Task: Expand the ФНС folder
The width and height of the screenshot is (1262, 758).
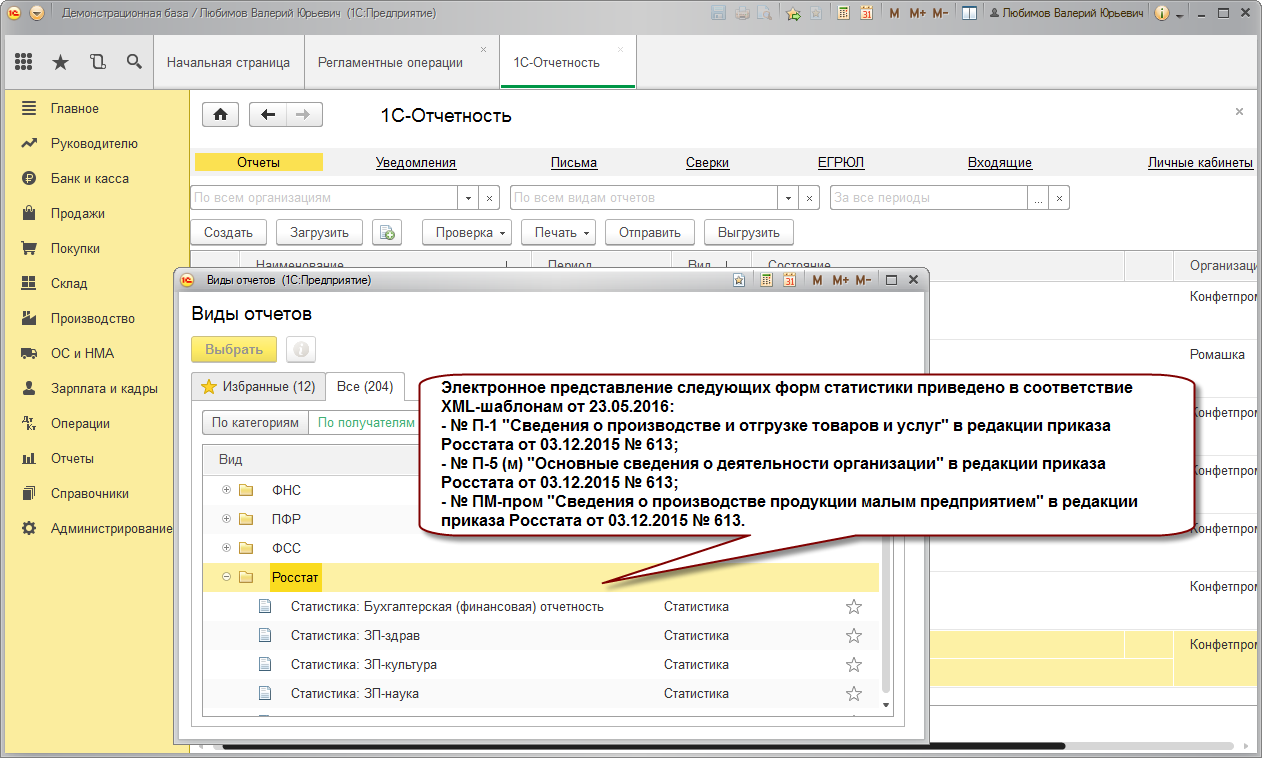Action: coord(226,490)
